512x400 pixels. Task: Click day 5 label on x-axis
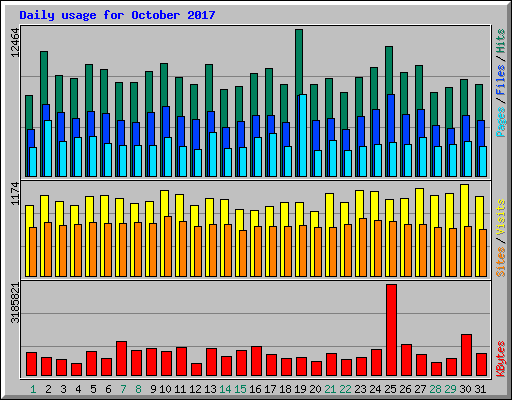93,389
